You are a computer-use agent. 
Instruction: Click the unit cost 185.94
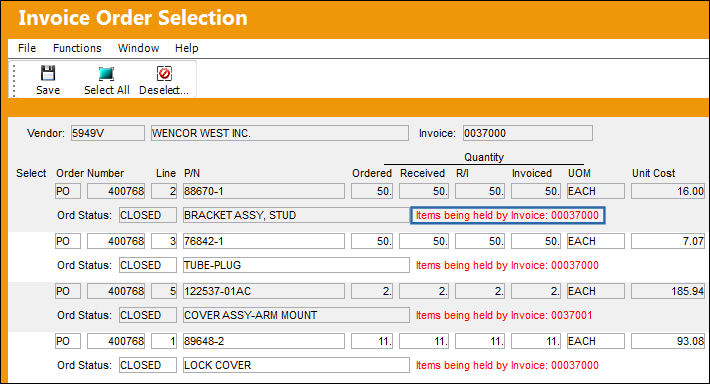point(668,291)
